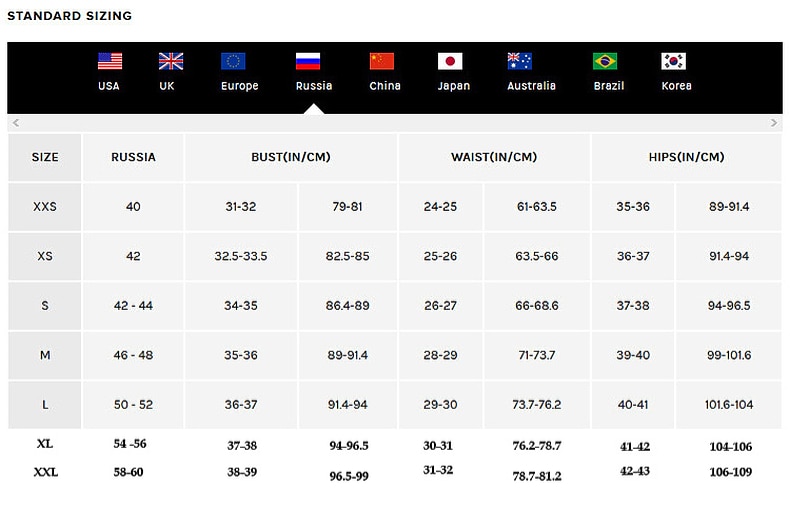790x526 pixels.
Task: Select the Russia flag icon
Action: pos(308,61)
